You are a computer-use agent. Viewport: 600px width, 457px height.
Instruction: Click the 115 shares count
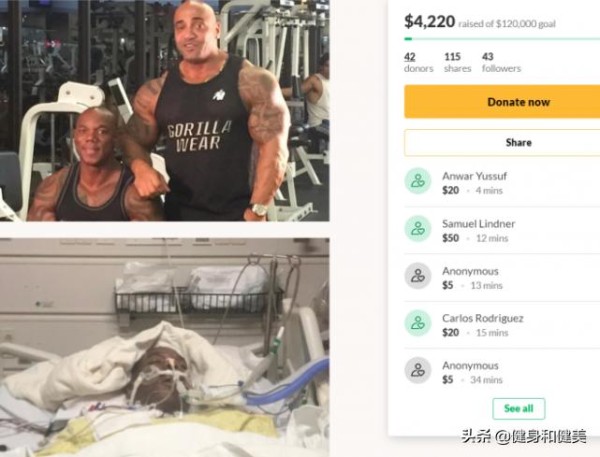point(458,62)
